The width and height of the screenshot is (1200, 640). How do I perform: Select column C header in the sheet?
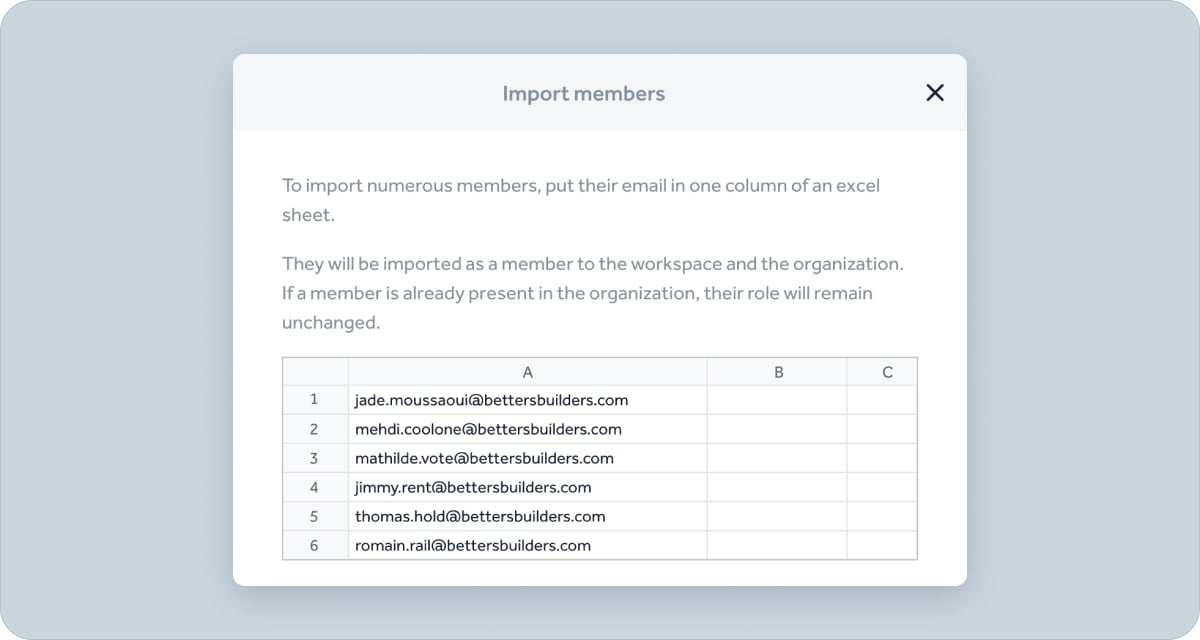point(886,372)
